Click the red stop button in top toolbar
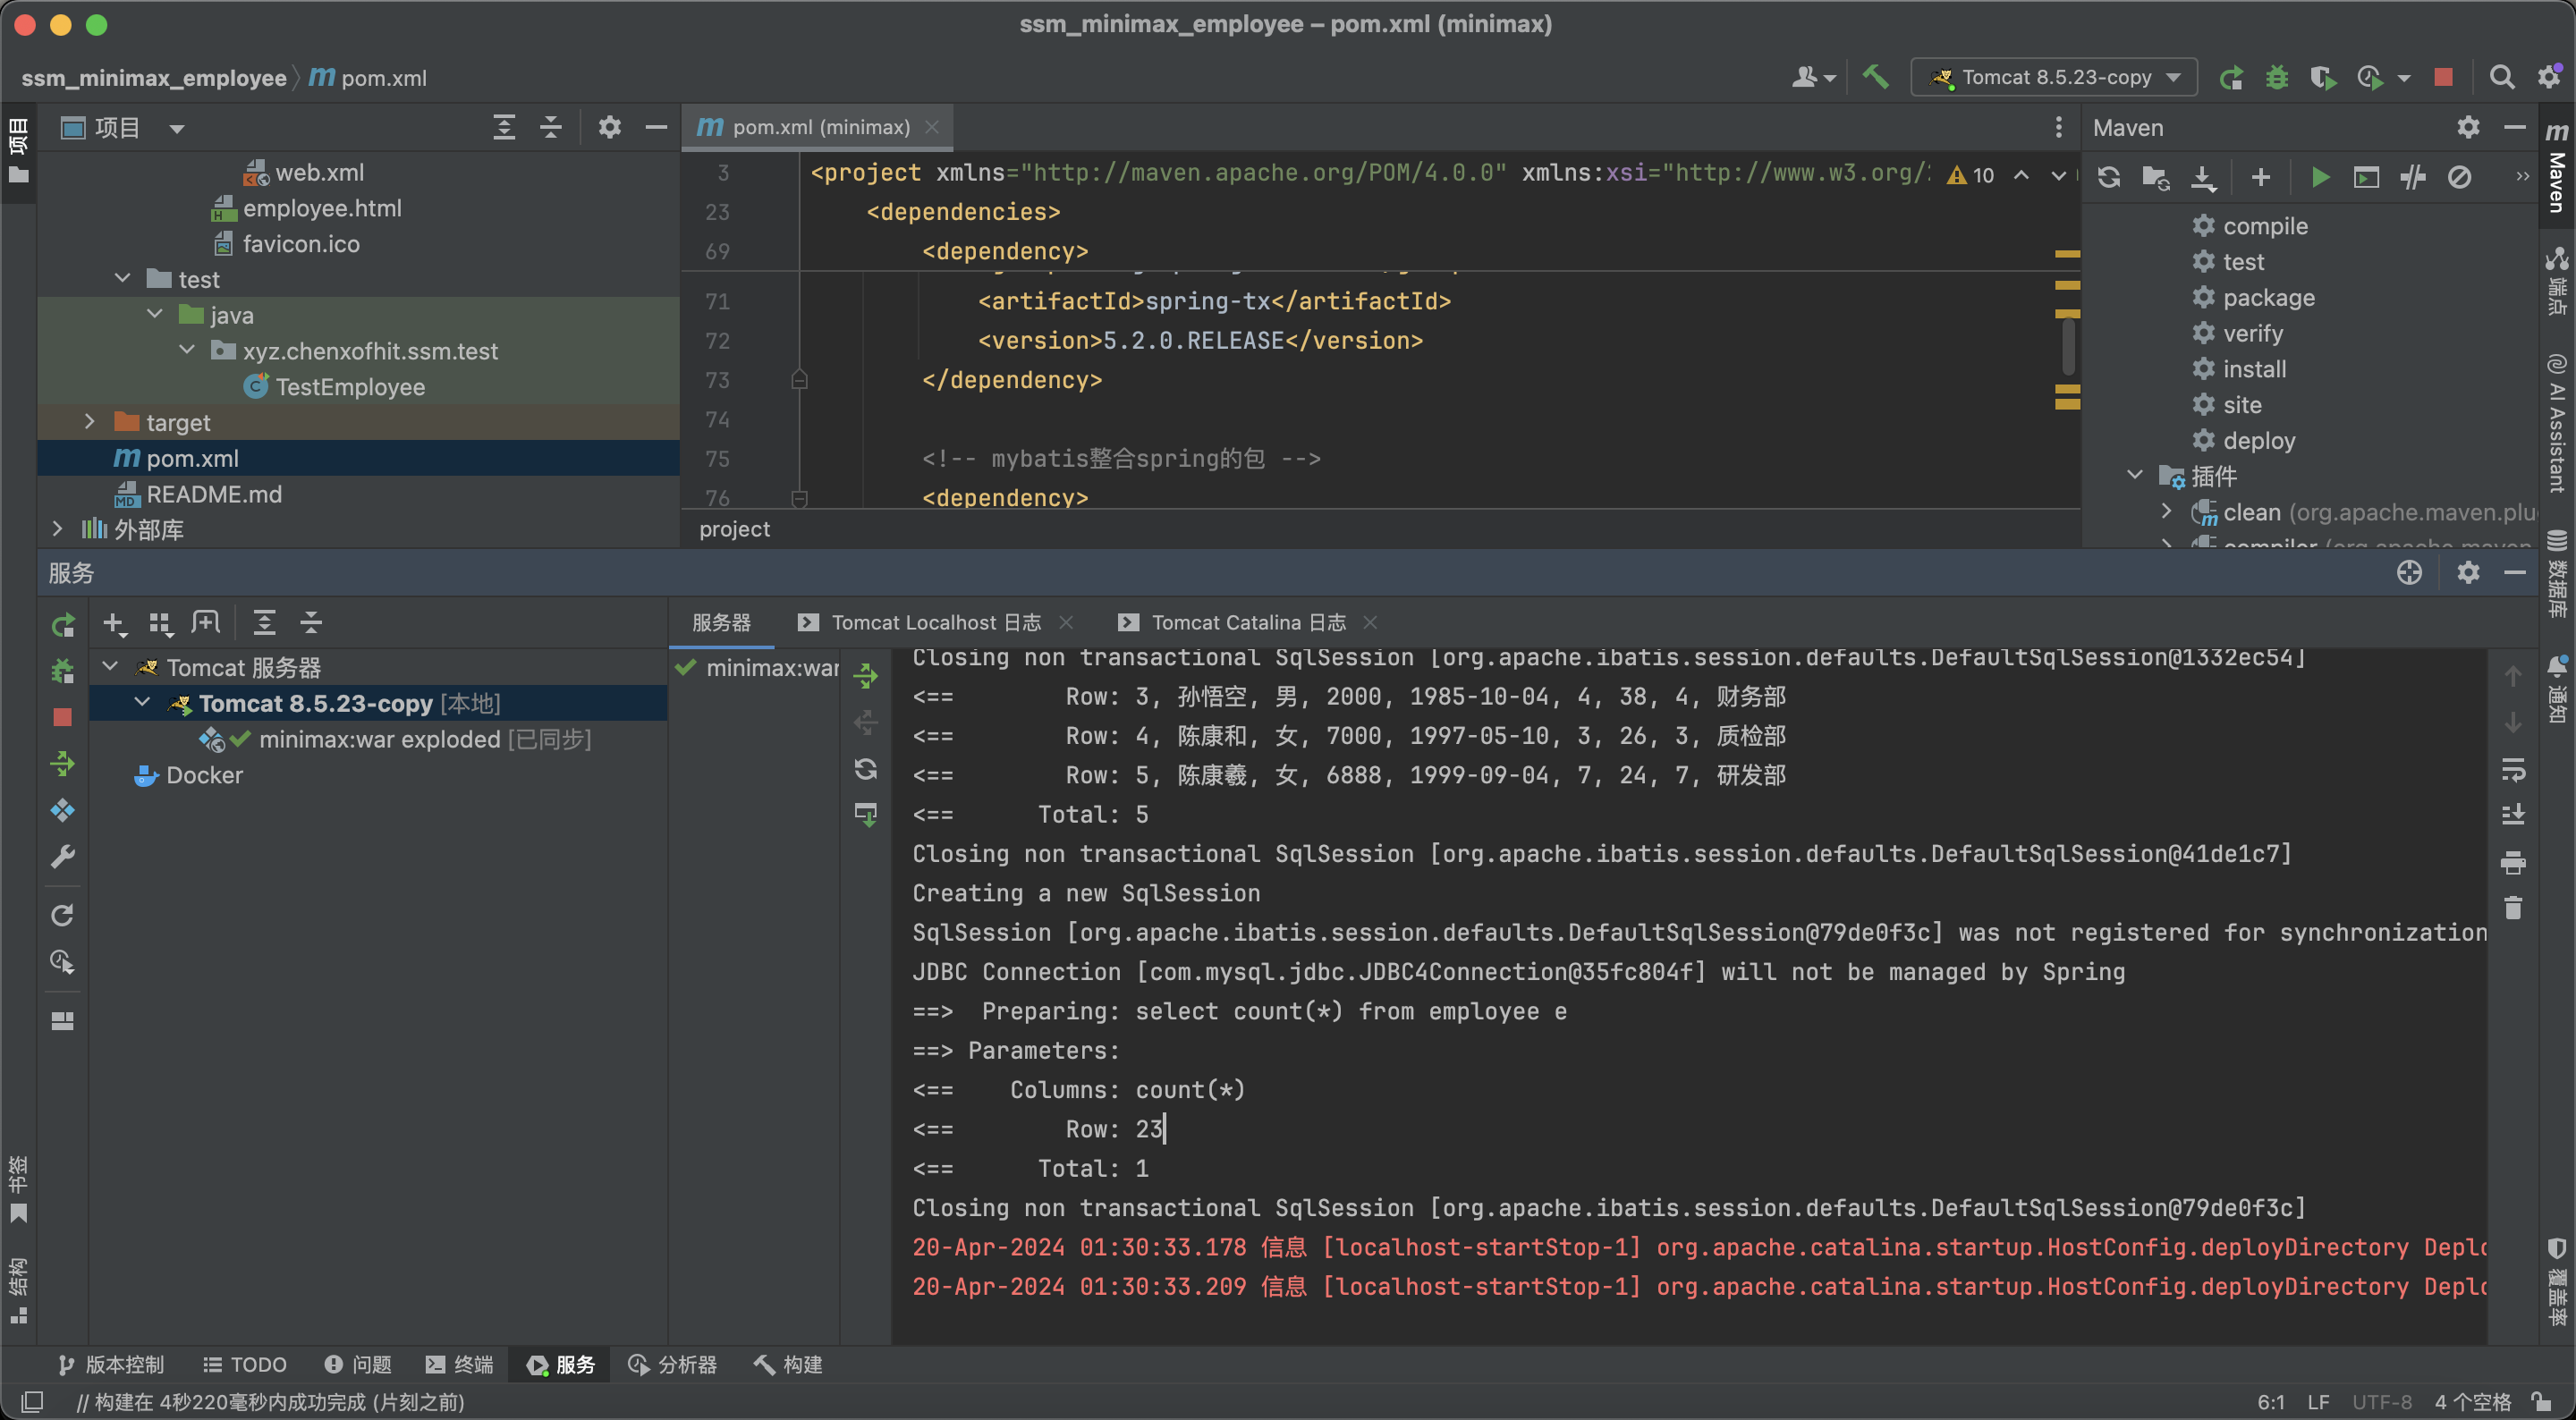 point(2443,77)
